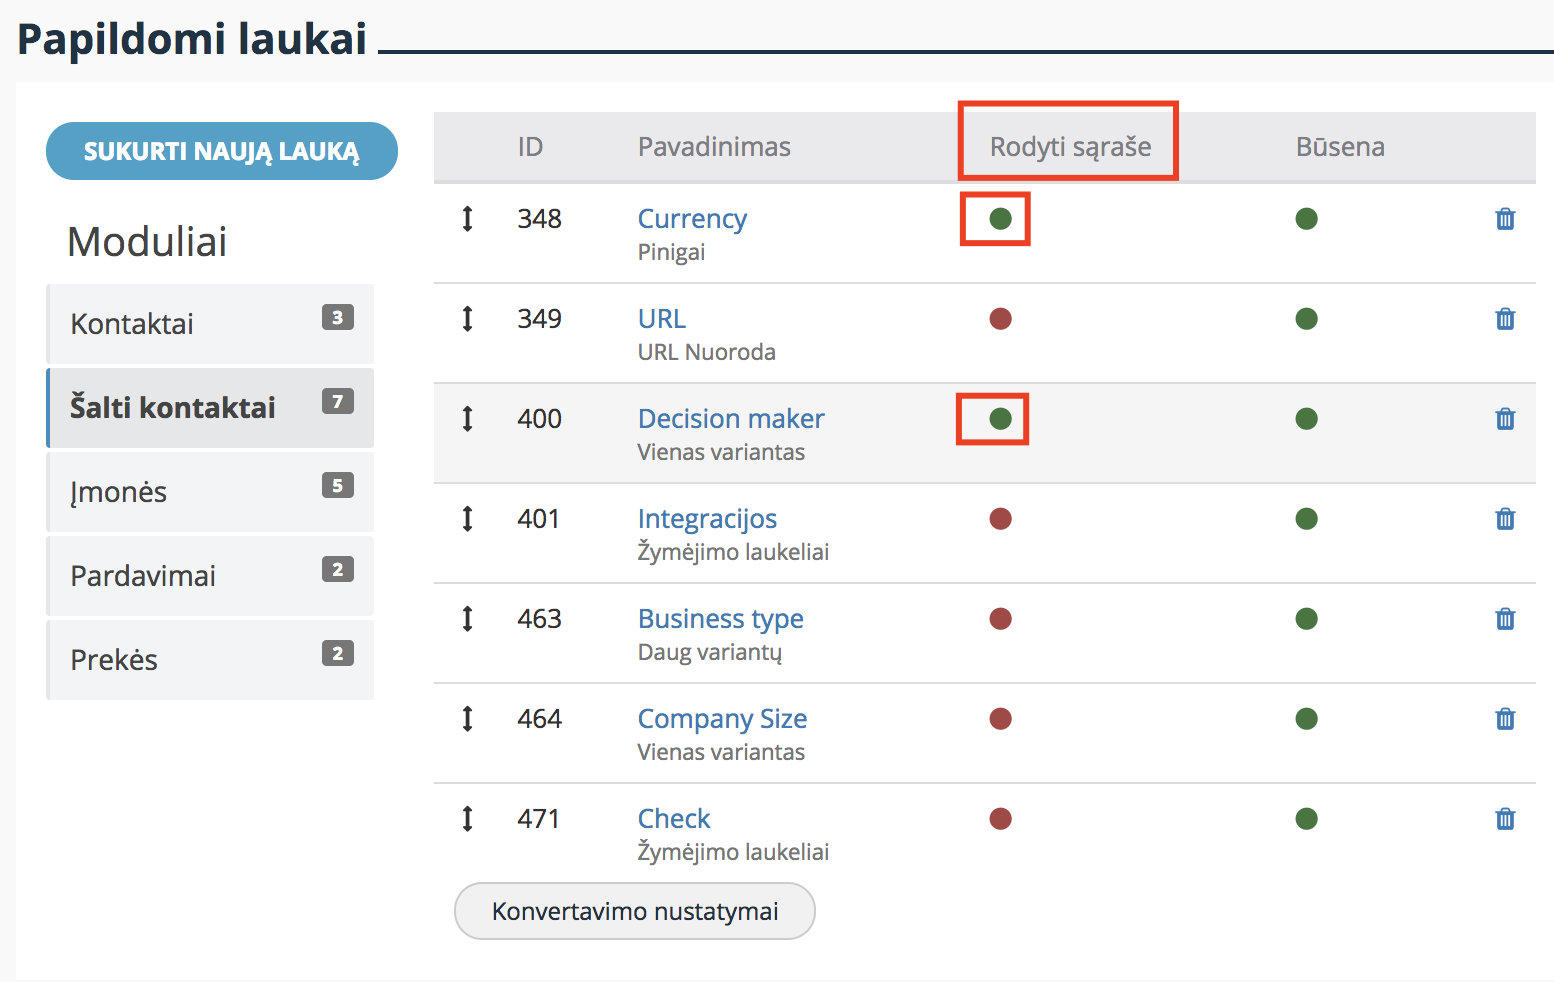Enable Rodyti sąraše for Check field
Viewport: 1554px width, 982px height.
(x=1000, y=819)
